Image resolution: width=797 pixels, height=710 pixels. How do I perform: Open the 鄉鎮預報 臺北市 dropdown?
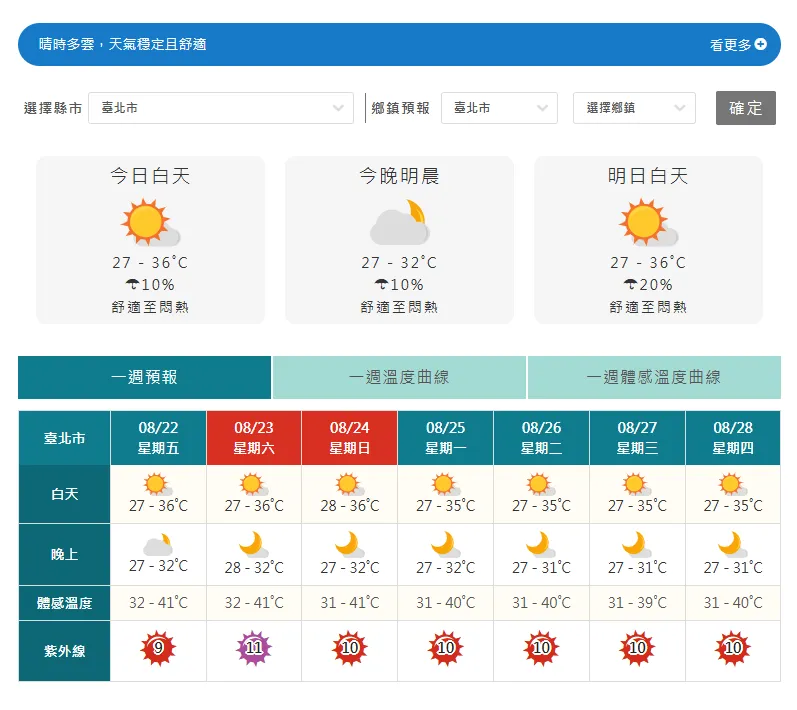pos(499,108)
